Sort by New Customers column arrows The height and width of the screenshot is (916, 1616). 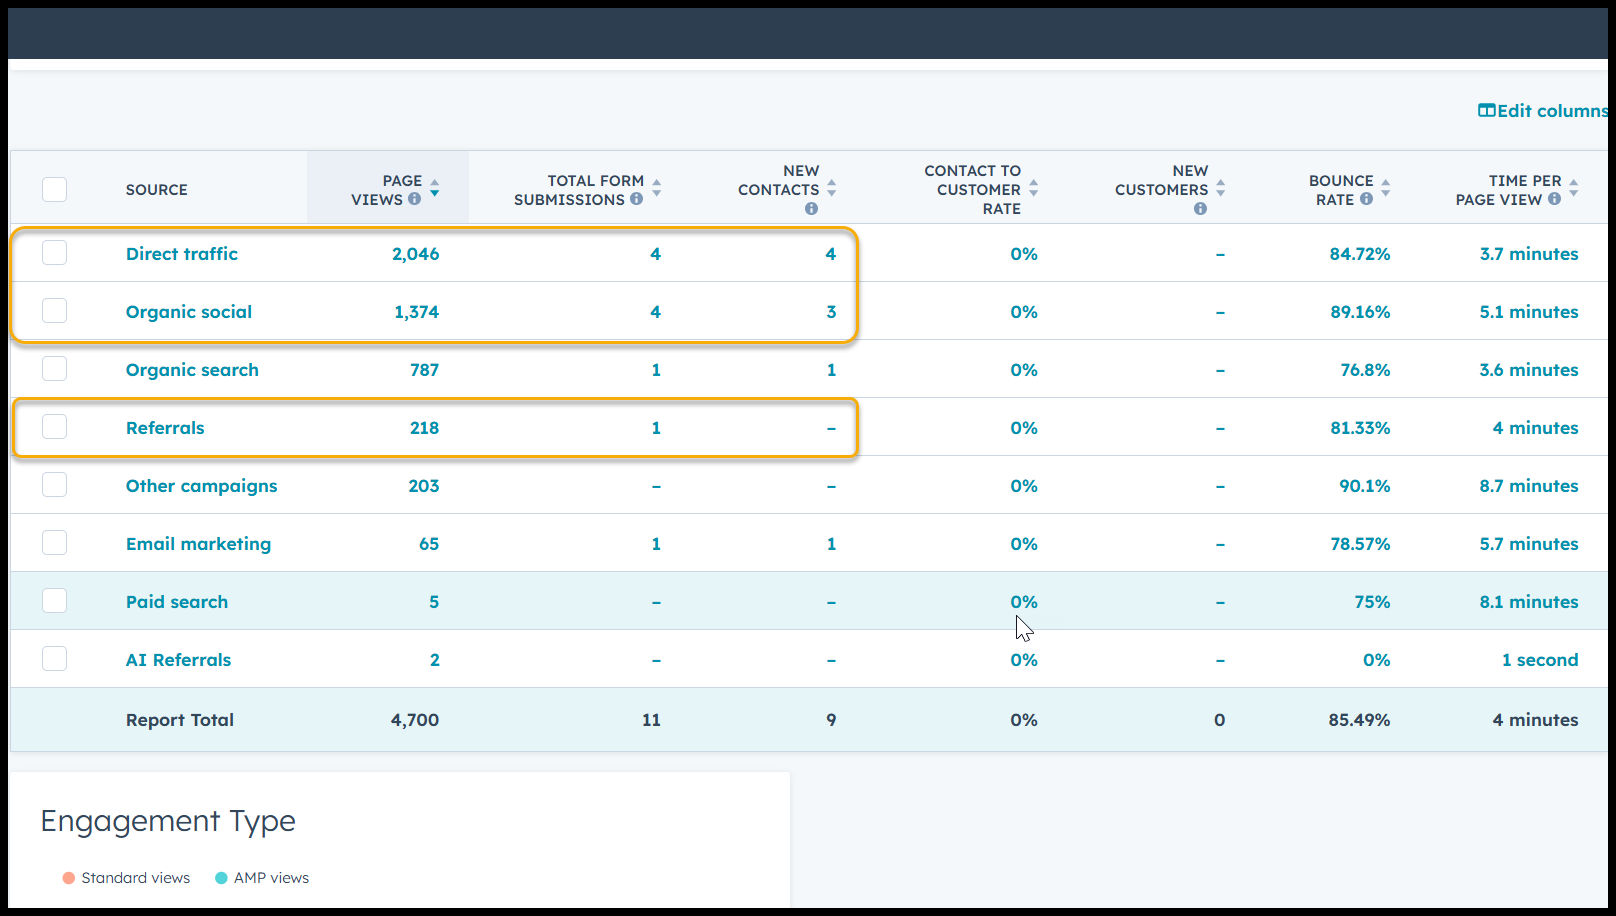[x=1221, y=188]
